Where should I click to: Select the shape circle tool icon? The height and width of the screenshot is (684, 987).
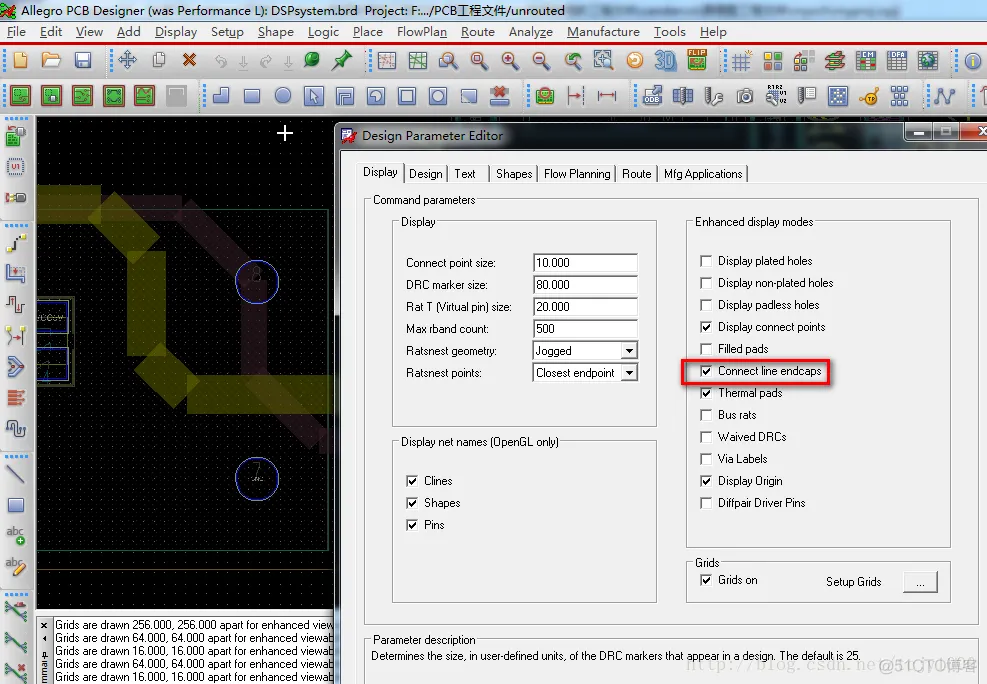point(283,96)
